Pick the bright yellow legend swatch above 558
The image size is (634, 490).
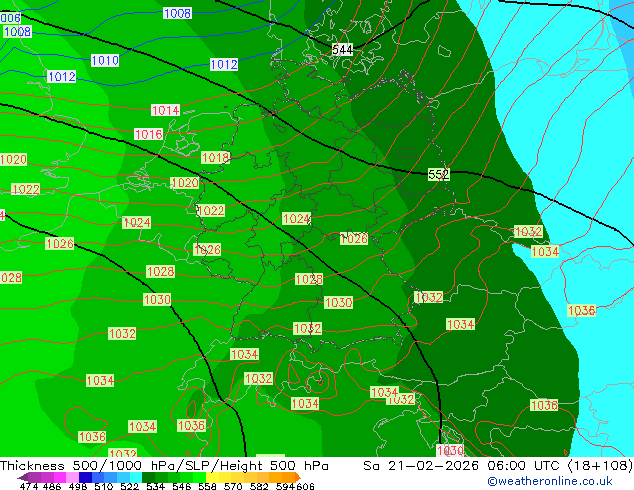tap(212, 477)
